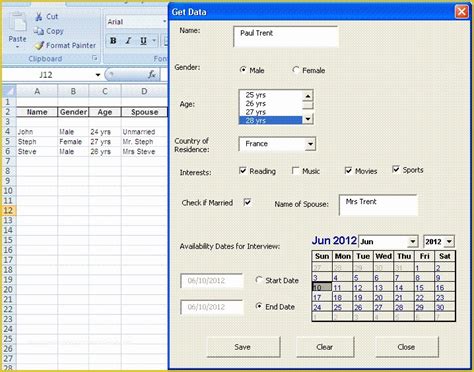Click the Cut scissors icon

point(39,16)
